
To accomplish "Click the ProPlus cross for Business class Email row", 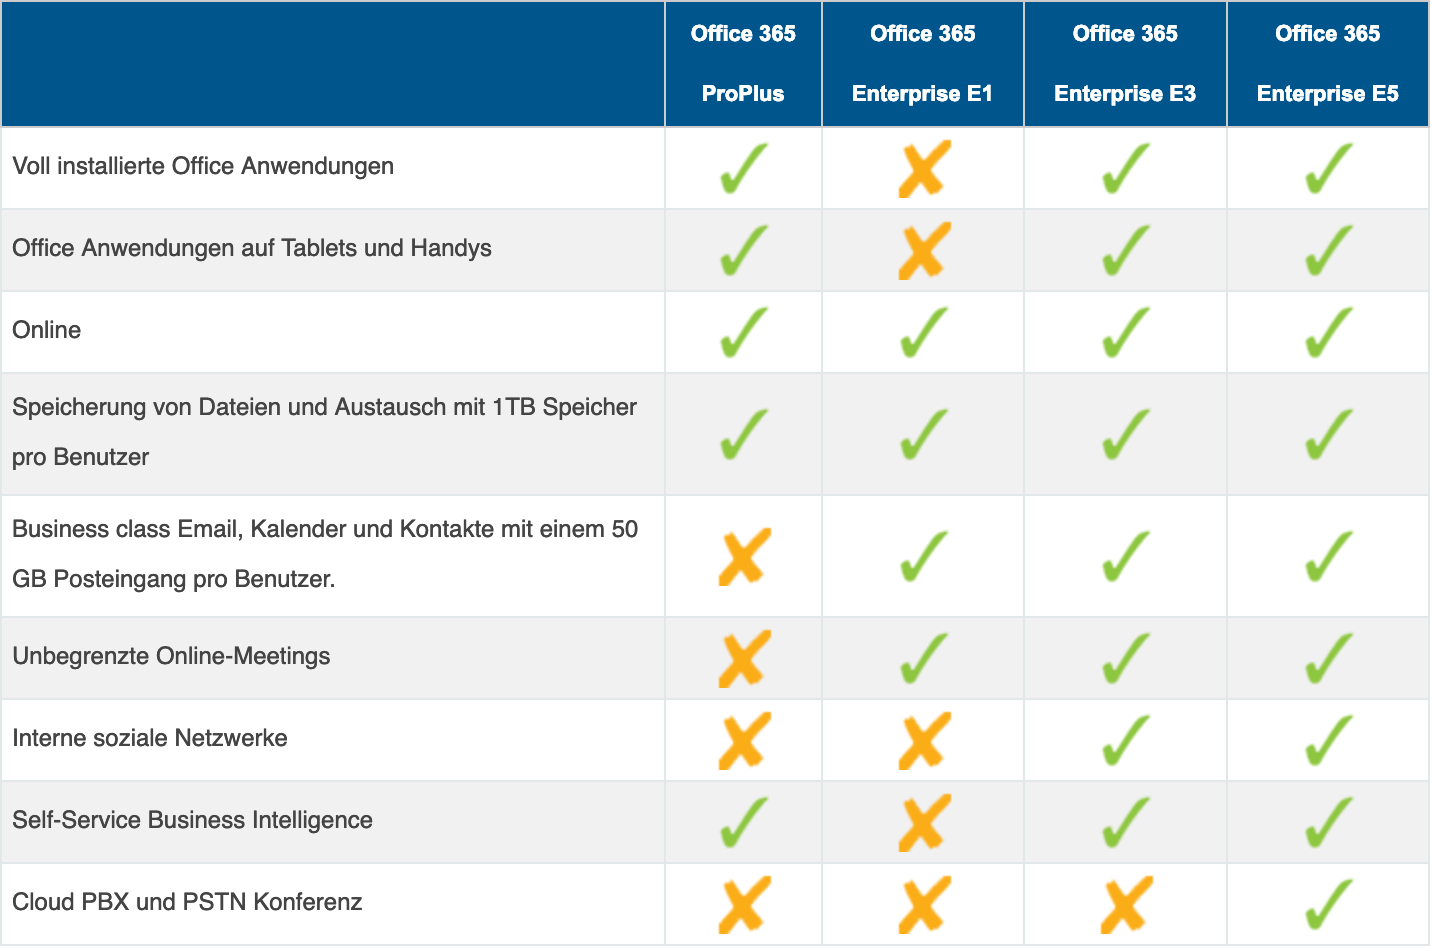I will pyautogui.click(x=745, y=556).
